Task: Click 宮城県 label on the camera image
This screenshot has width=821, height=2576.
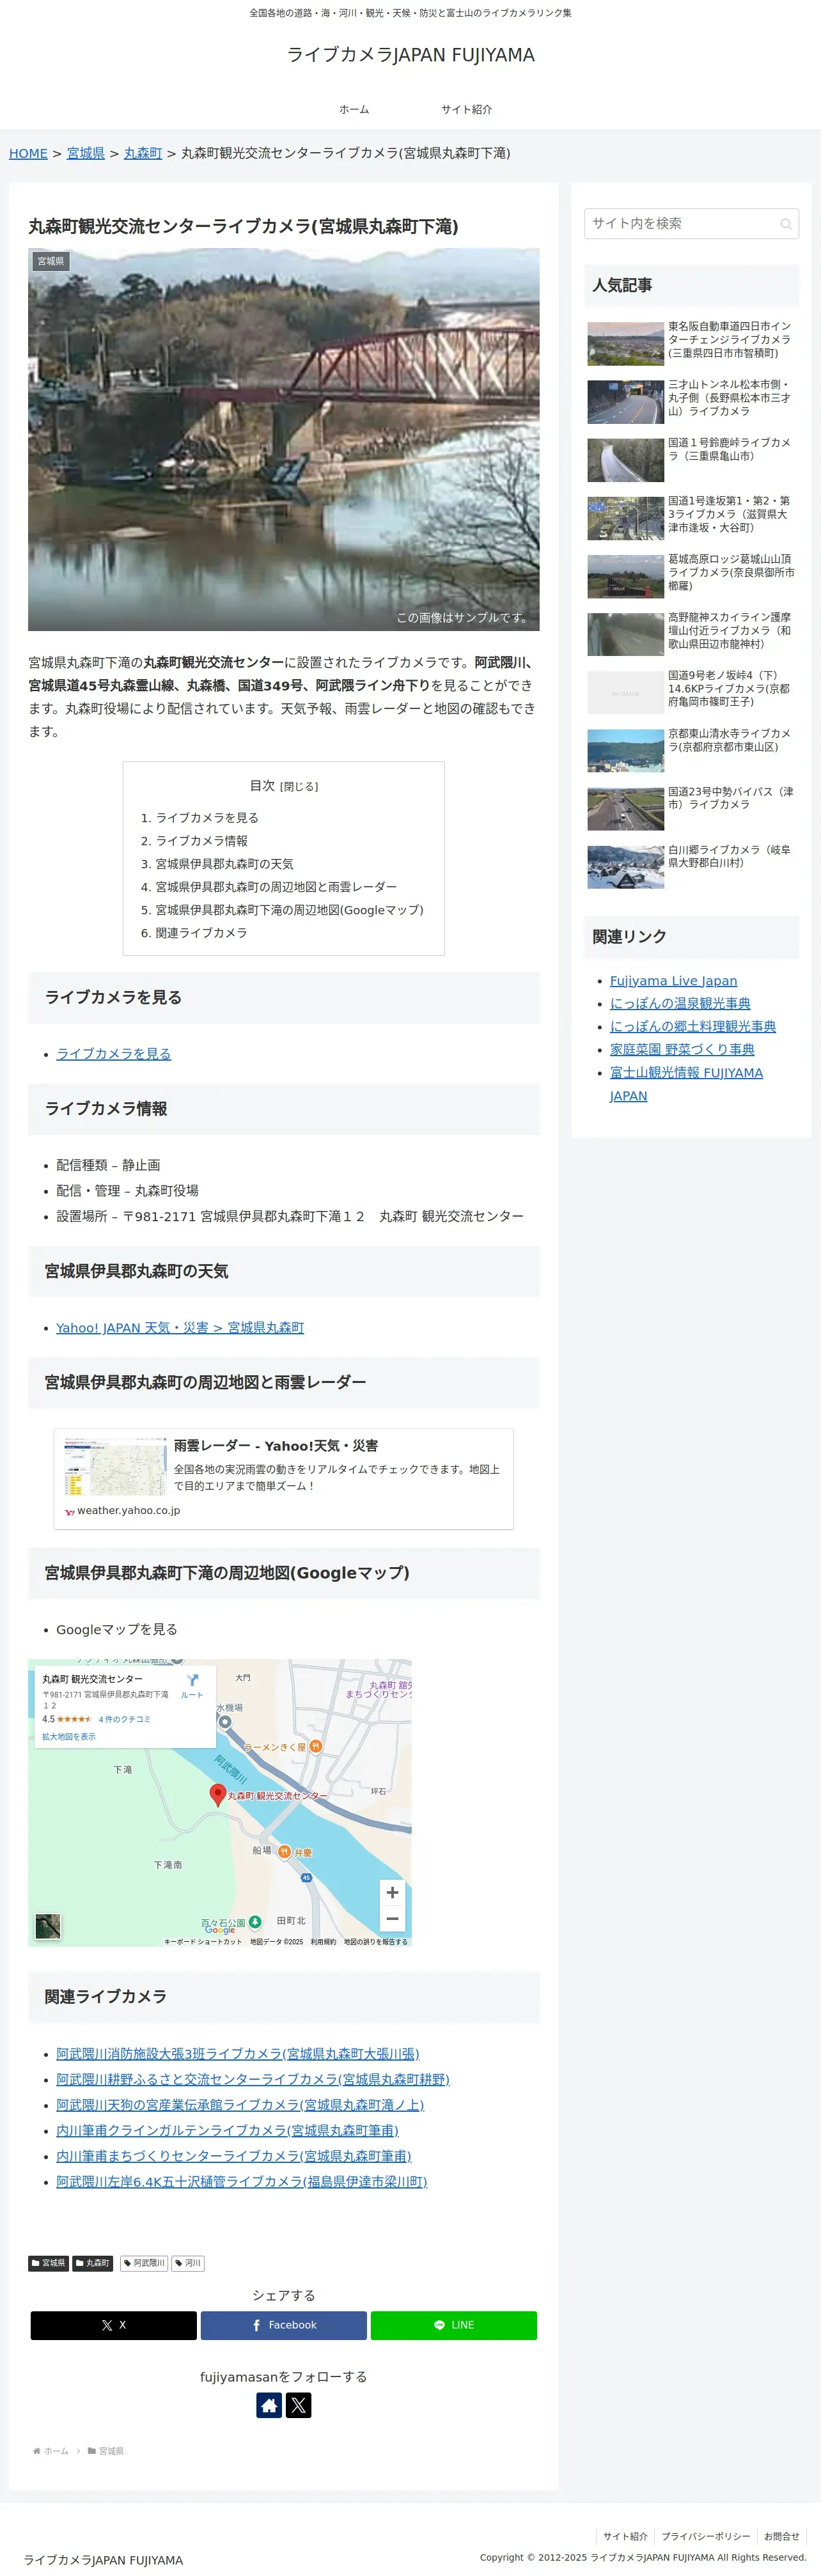Action: click(x=50, y=261)
